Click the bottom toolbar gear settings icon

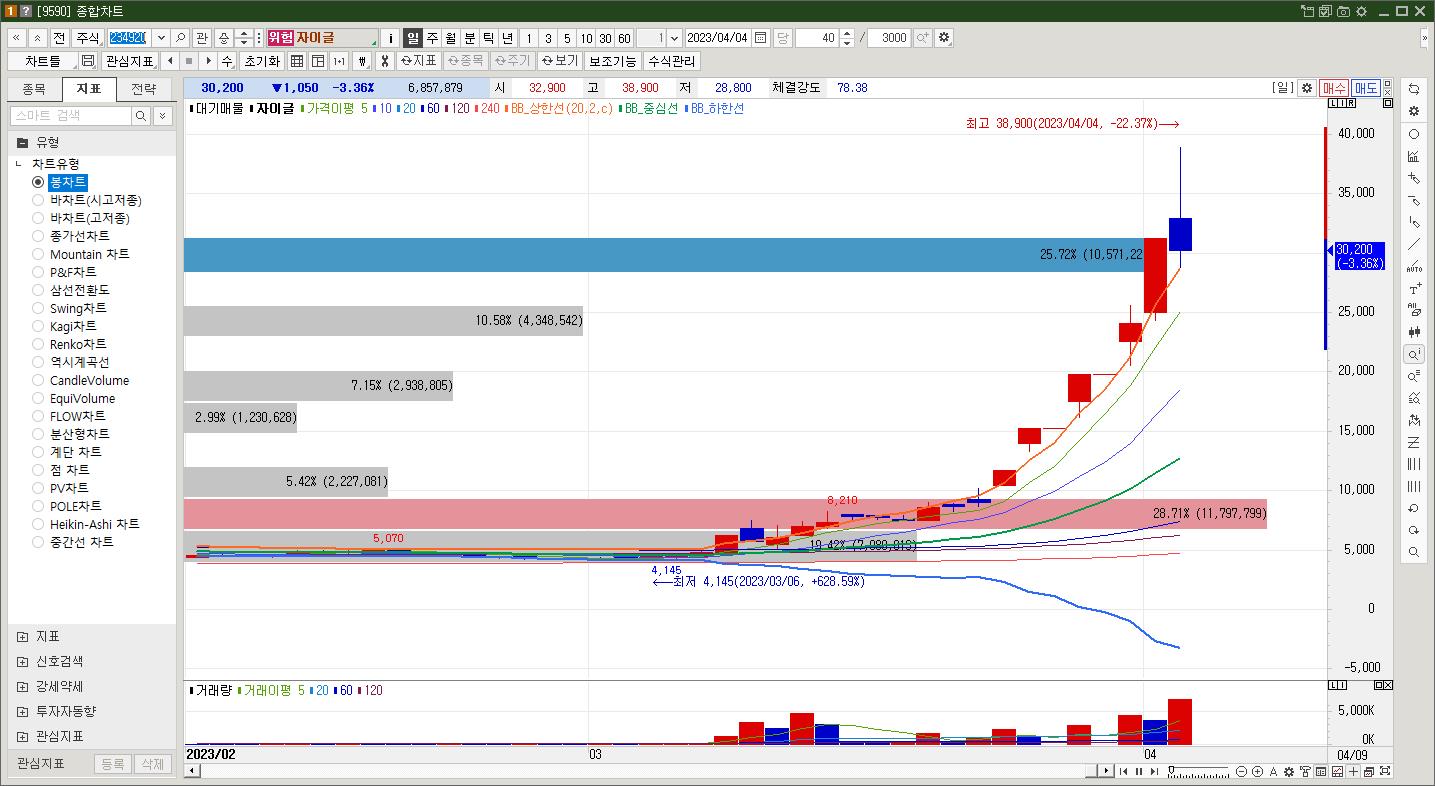tap(1289, 771)
